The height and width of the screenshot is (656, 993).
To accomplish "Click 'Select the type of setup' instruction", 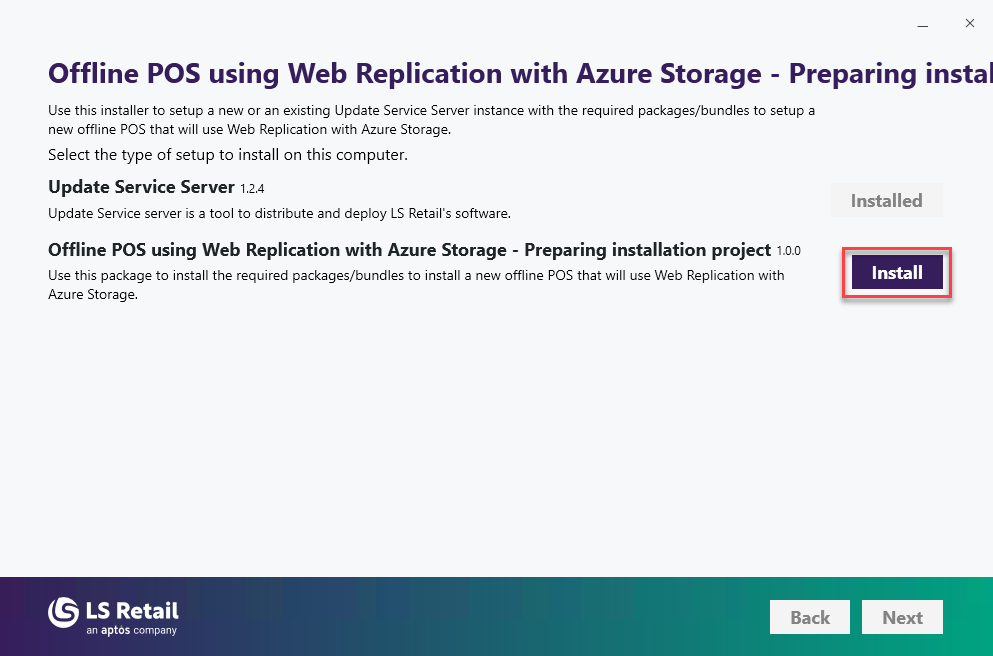I will (228, 155).
